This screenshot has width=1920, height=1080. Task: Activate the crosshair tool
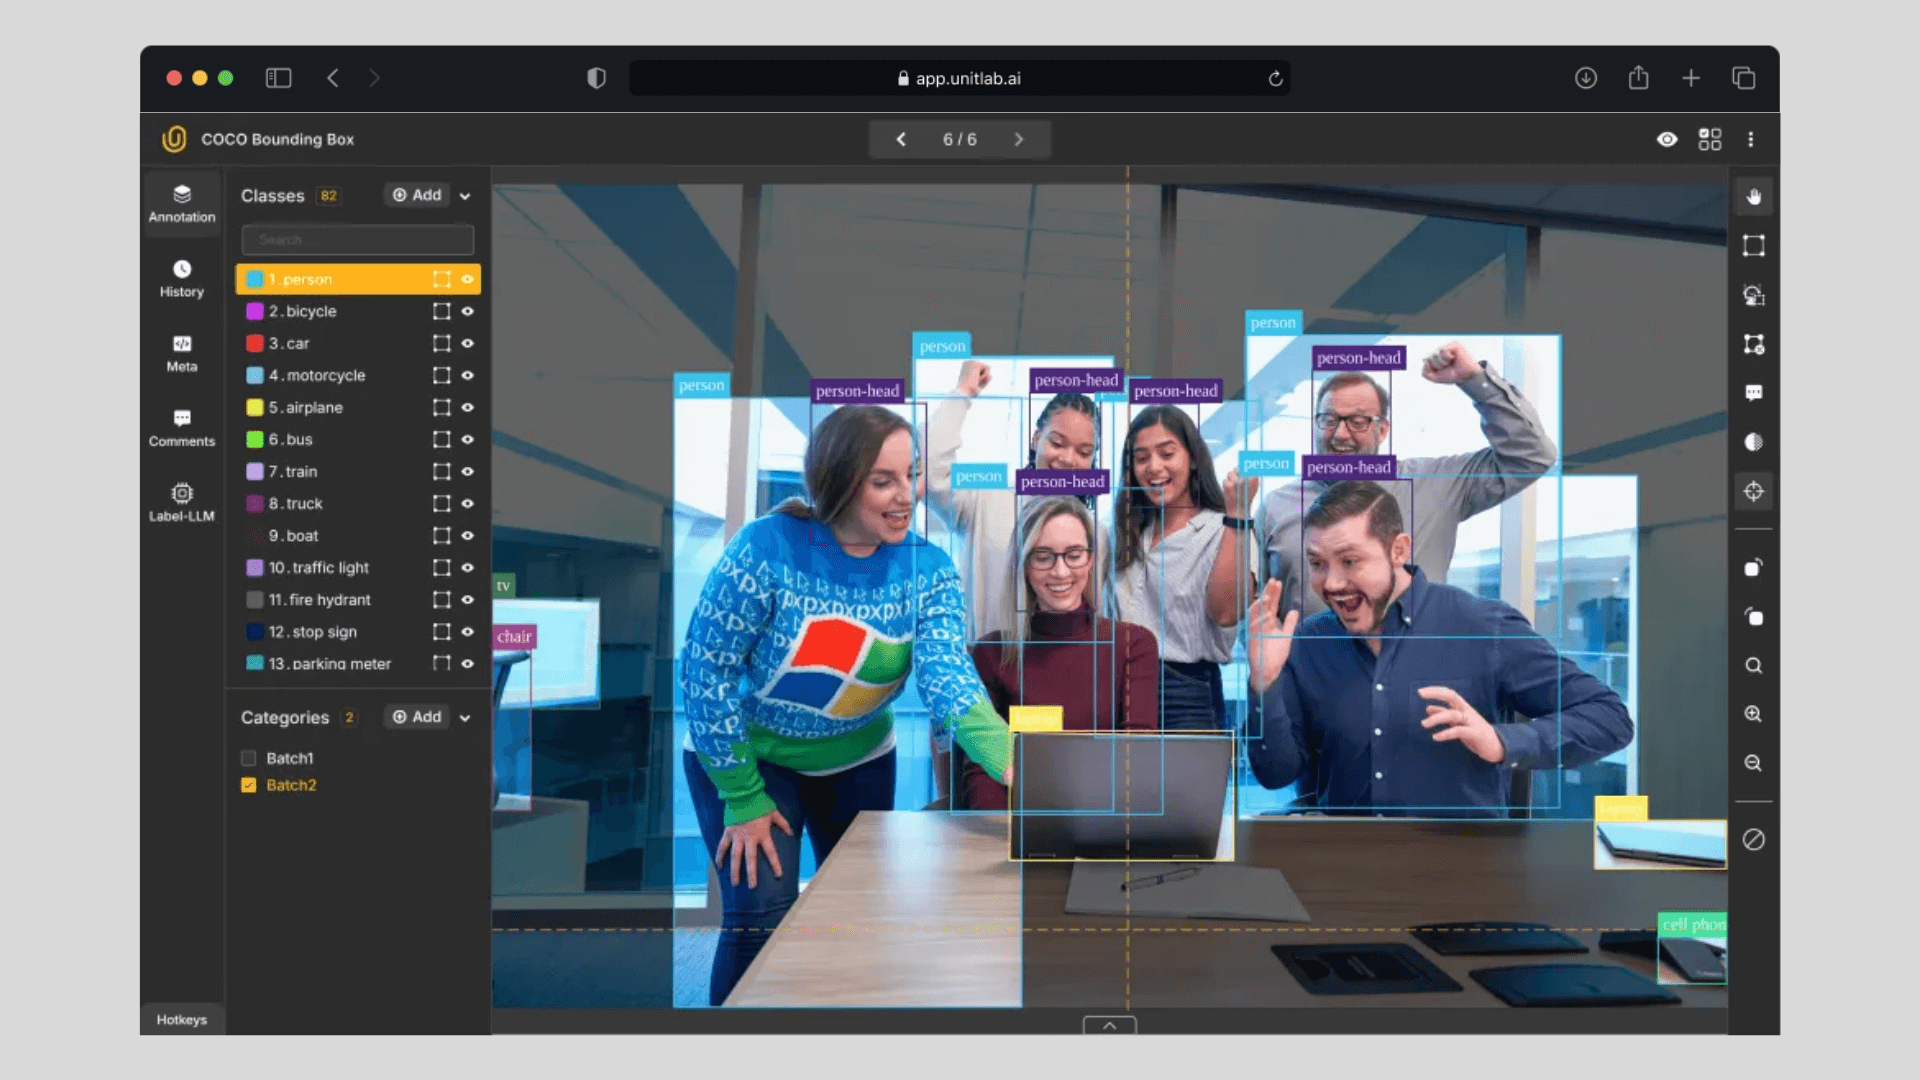1753,491
